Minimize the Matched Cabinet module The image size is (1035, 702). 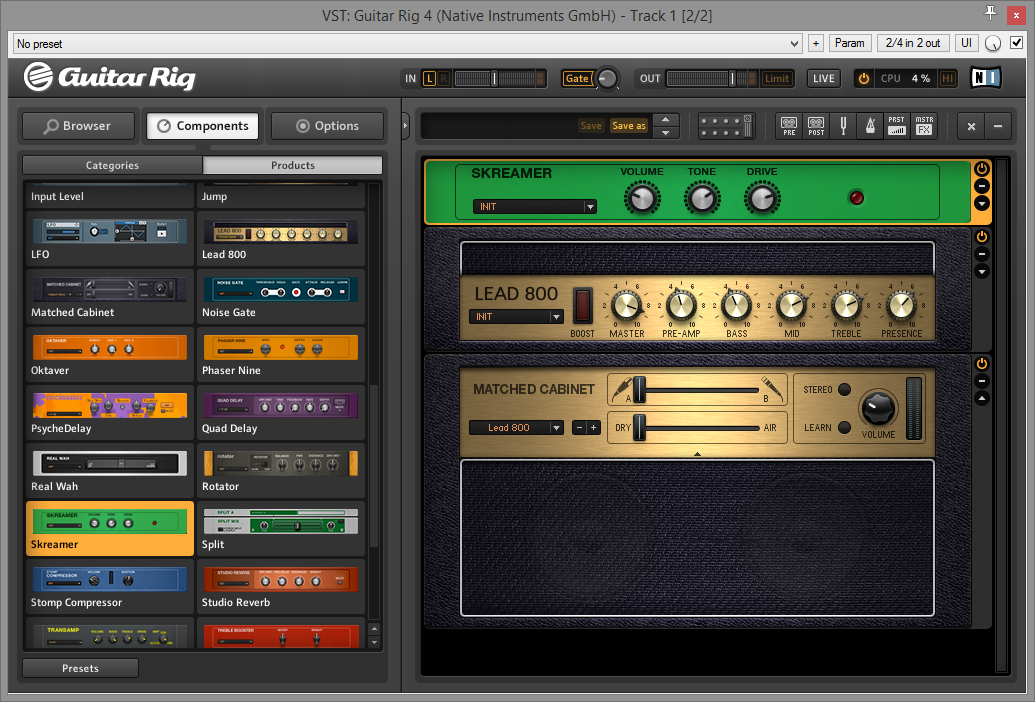(982, 381)
